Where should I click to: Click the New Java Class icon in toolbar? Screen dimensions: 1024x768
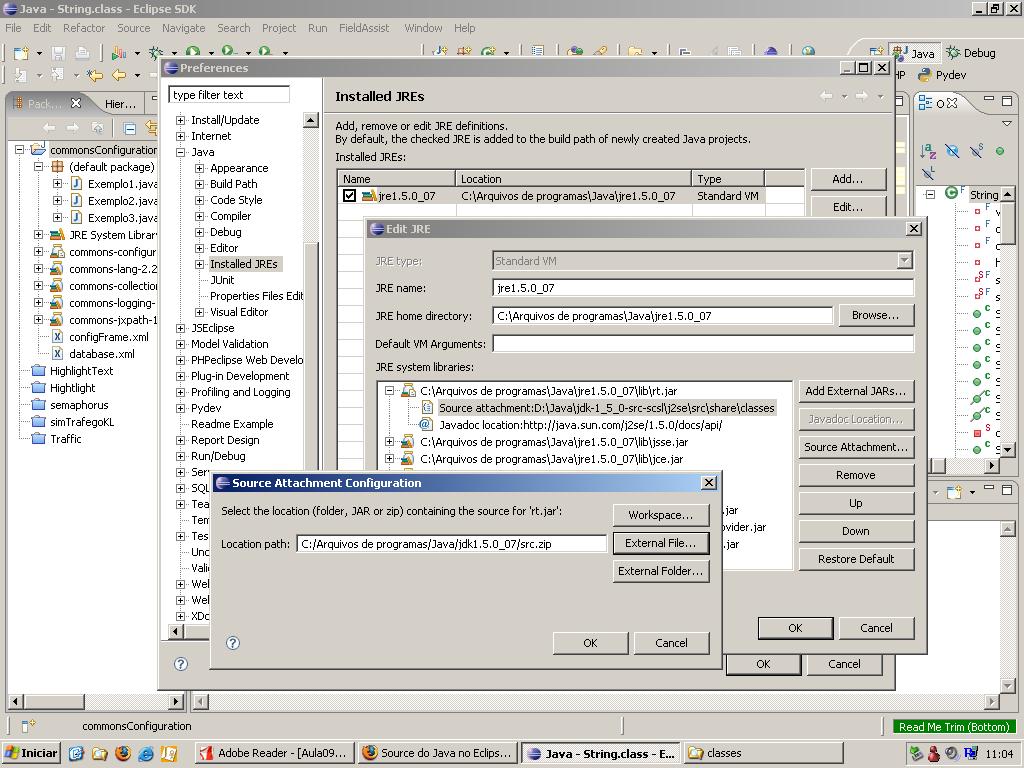tap(486, 52)
